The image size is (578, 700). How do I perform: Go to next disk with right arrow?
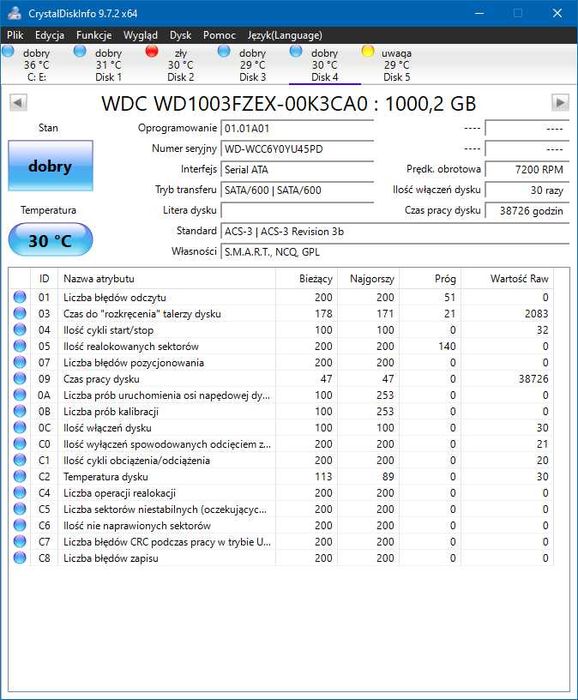[x=560, y=103]
